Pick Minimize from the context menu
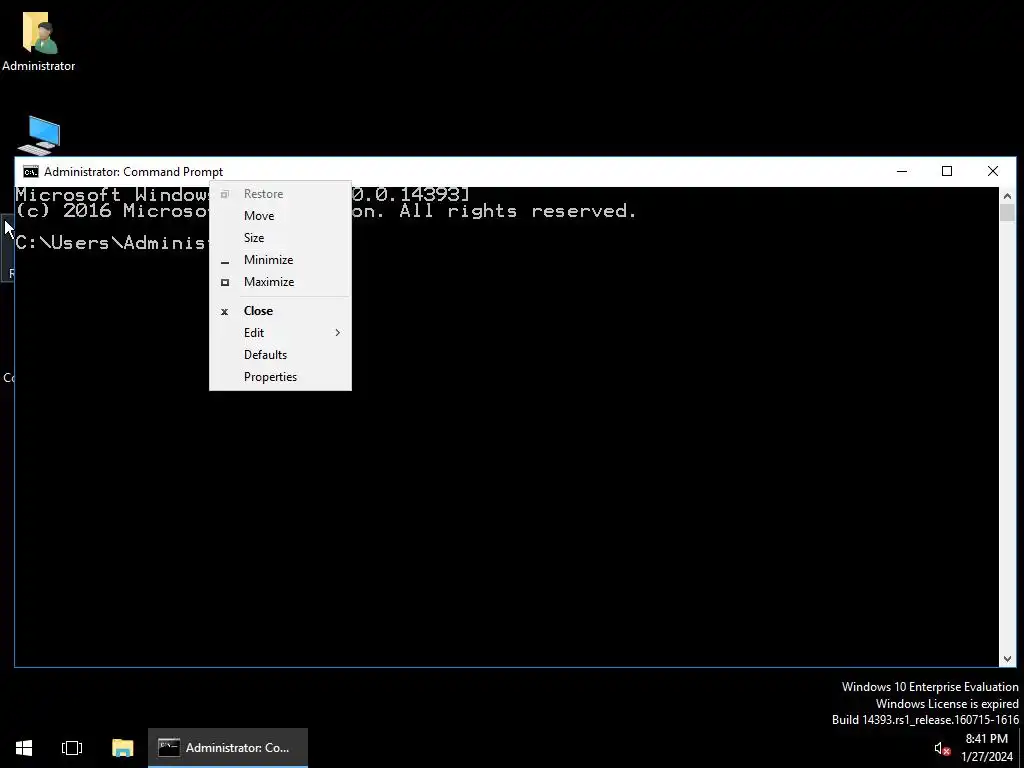This screenshot has height=768, width=1024. [280, 260]
